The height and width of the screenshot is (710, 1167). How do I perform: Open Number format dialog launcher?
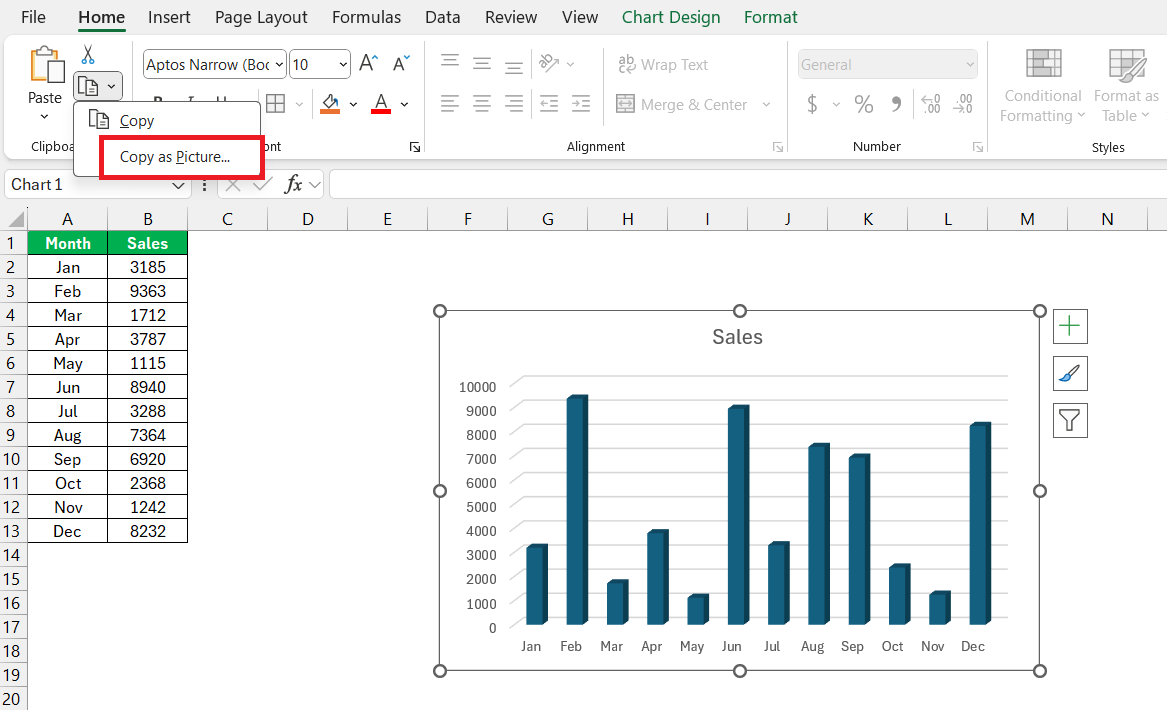[978, 147]
